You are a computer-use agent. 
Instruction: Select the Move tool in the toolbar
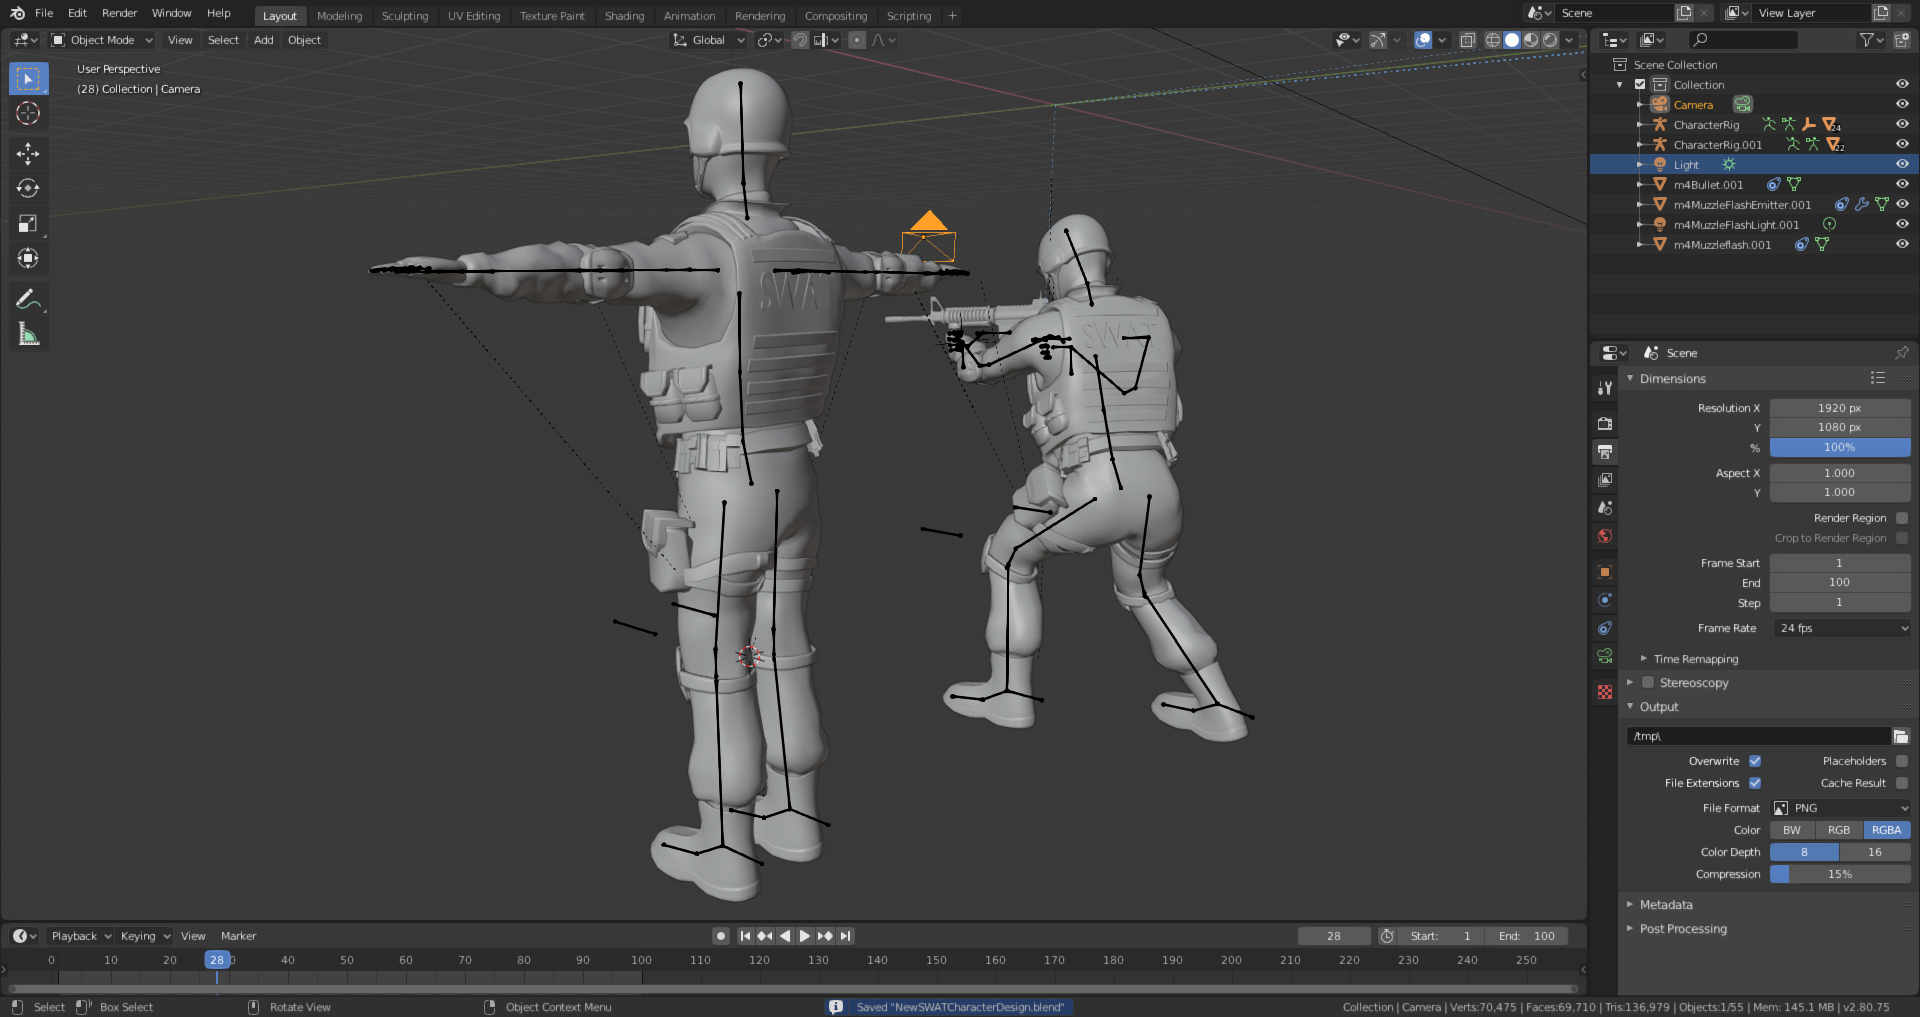click(x=28, y=153)
